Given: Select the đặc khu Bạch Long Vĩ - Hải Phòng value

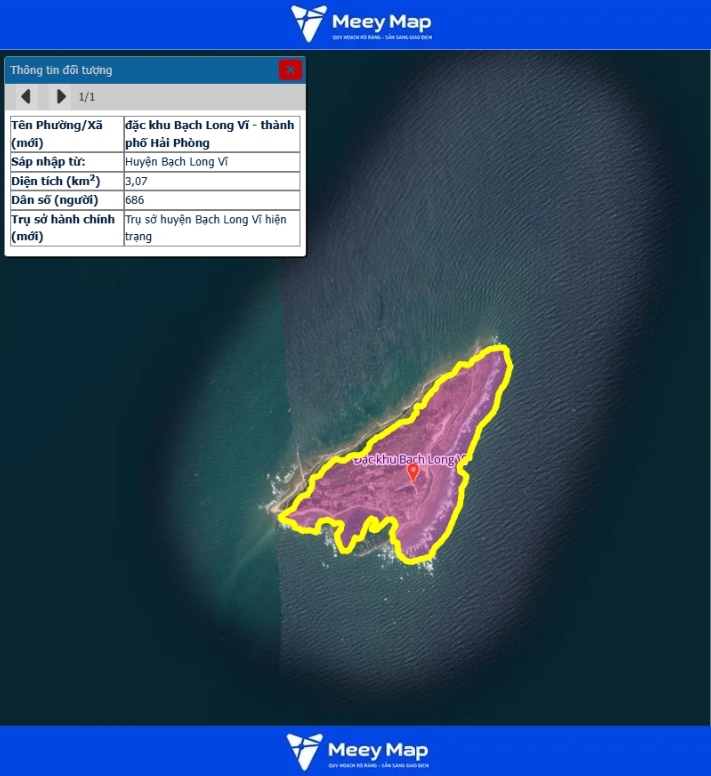Looking at the screenshot, I should click(x=211, y=133).
